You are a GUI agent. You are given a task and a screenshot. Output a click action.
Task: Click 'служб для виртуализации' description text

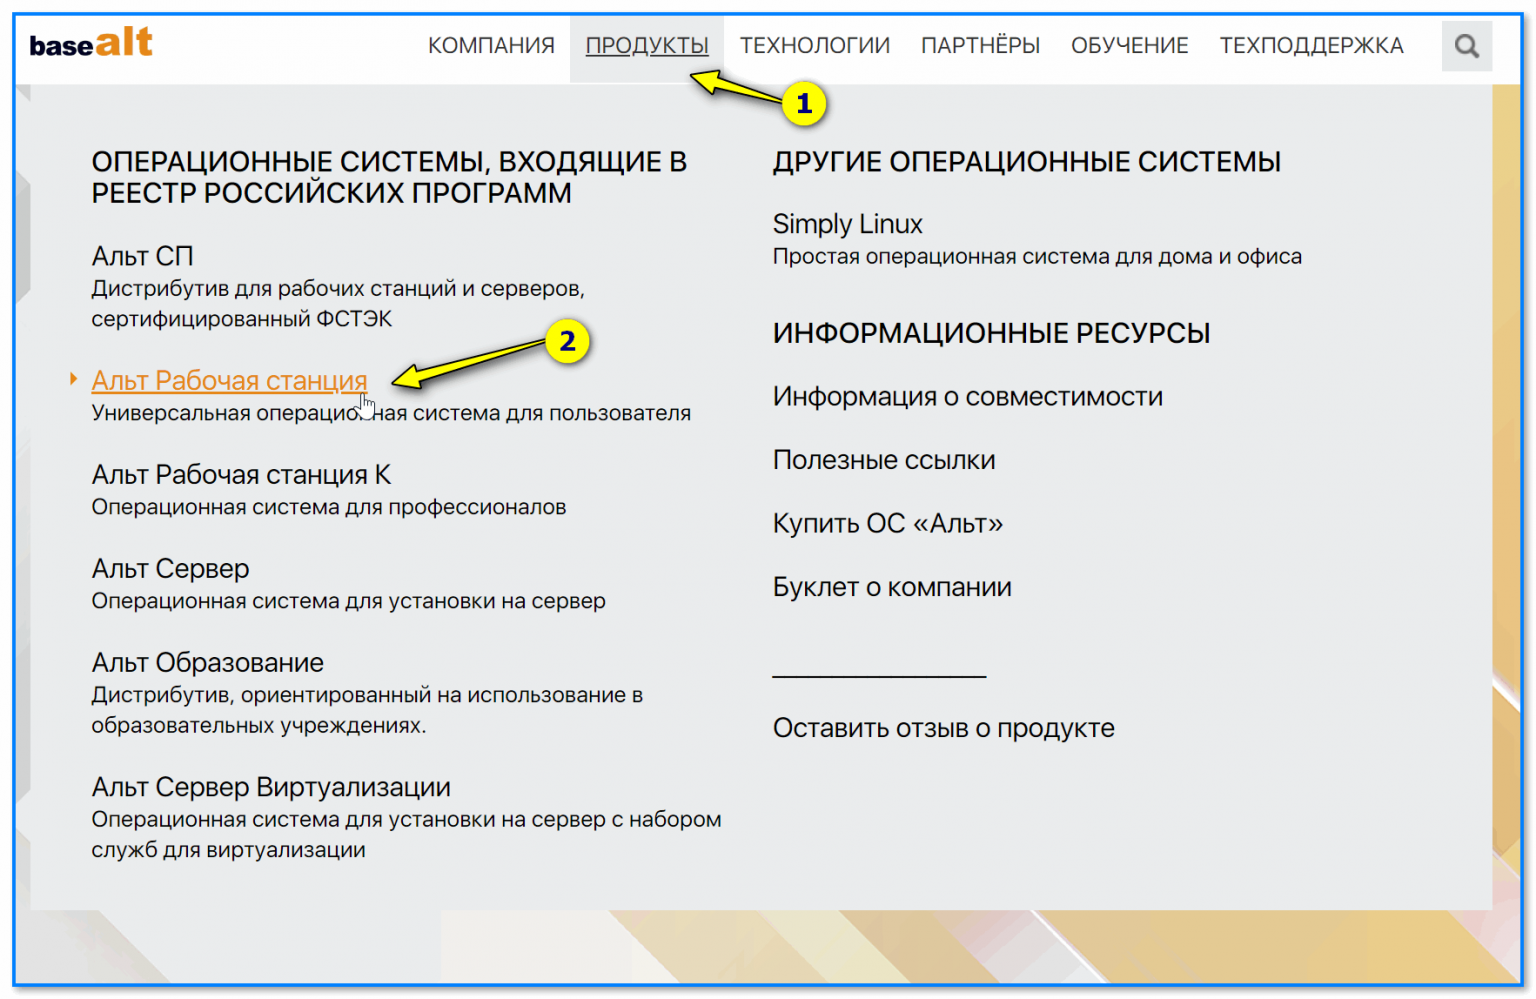click(228, 850)
